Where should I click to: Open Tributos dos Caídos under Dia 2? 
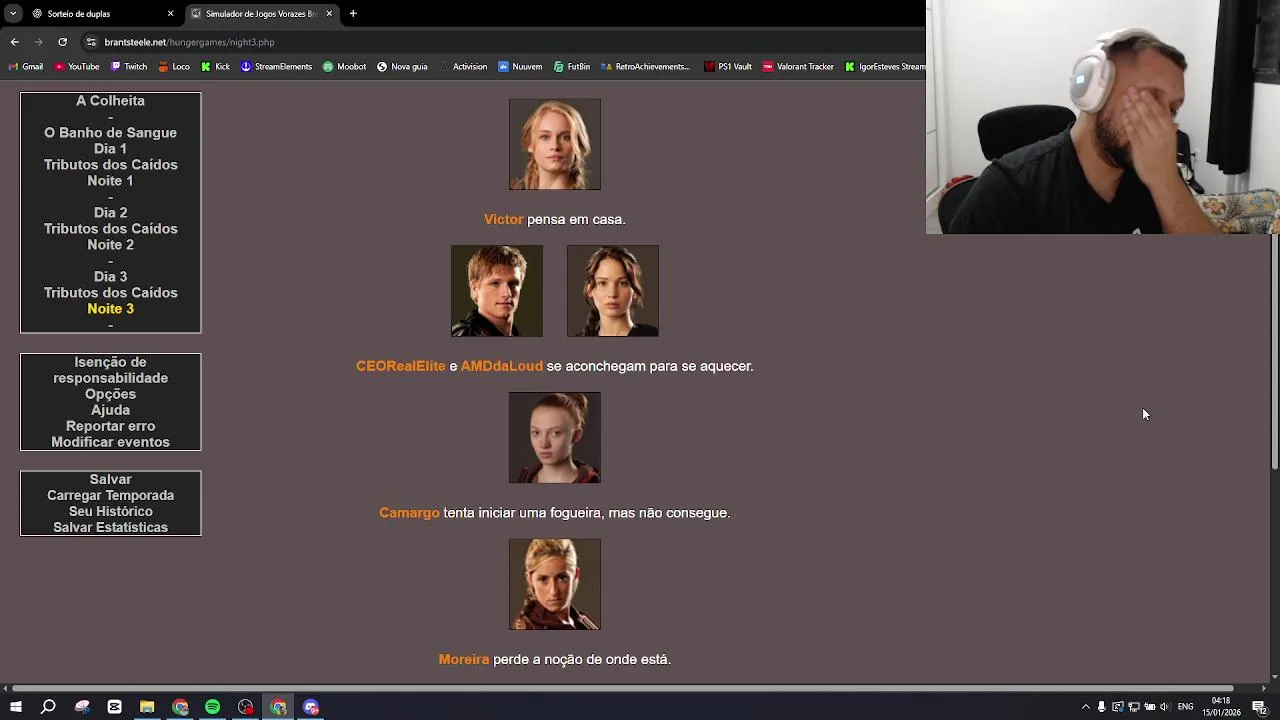[110, 229]
